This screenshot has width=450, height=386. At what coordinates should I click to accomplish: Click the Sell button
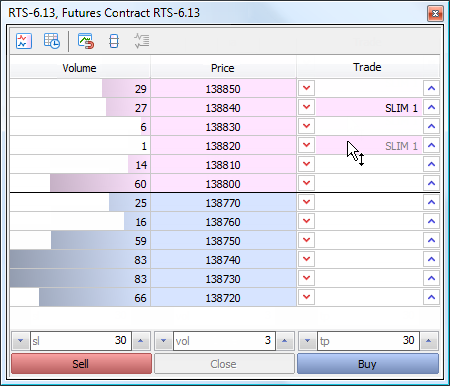click(x=81, y=364)
